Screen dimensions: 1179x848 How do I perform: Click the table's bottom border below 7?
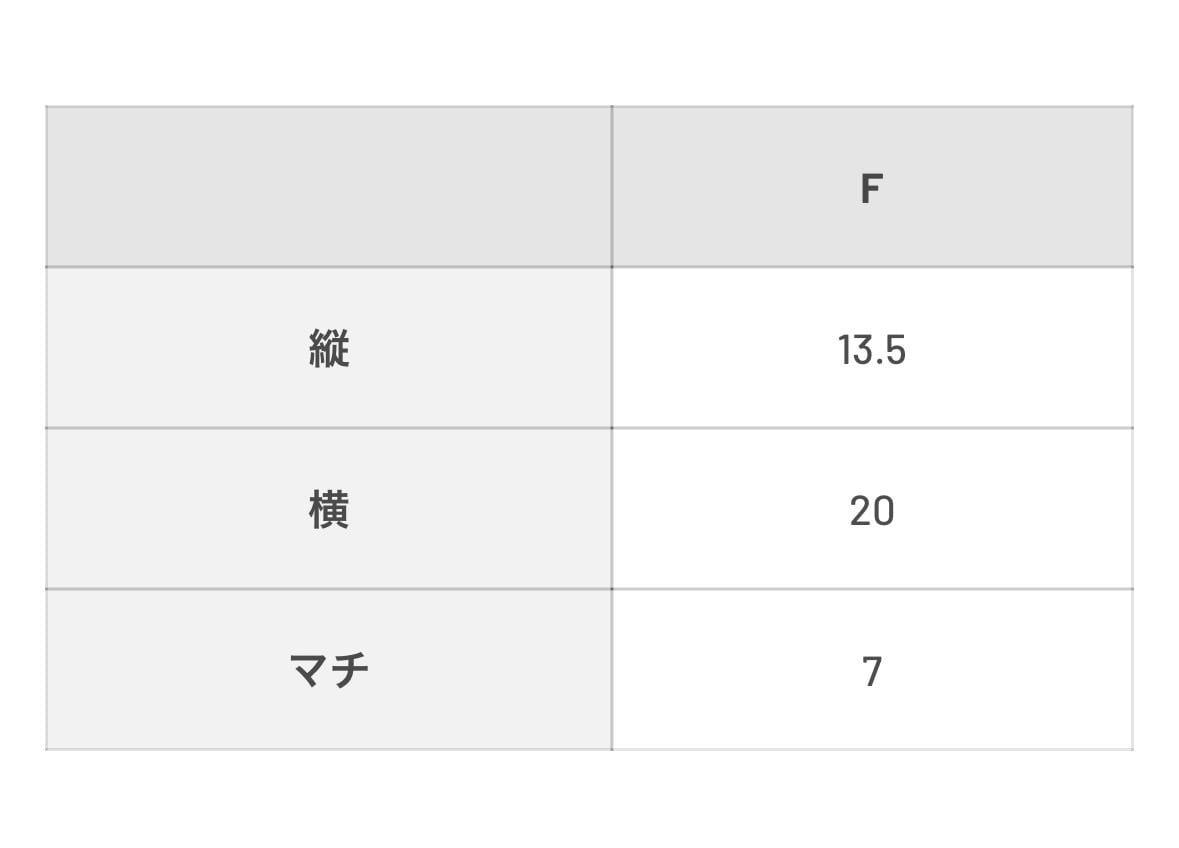(871, 749)
